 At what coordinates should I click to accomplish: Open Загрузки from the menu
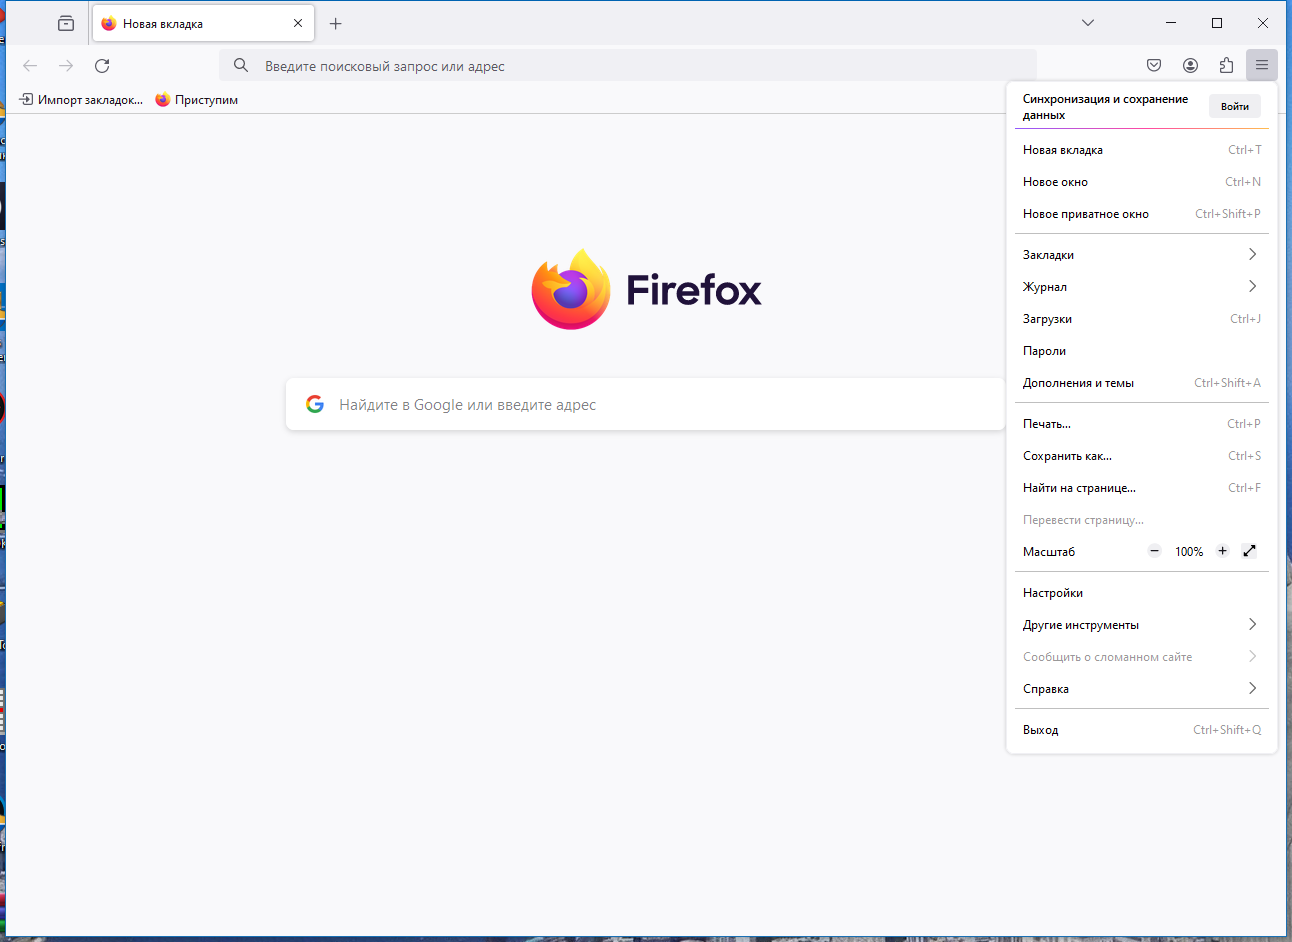pyautogui.click(x=1142, y=319)
